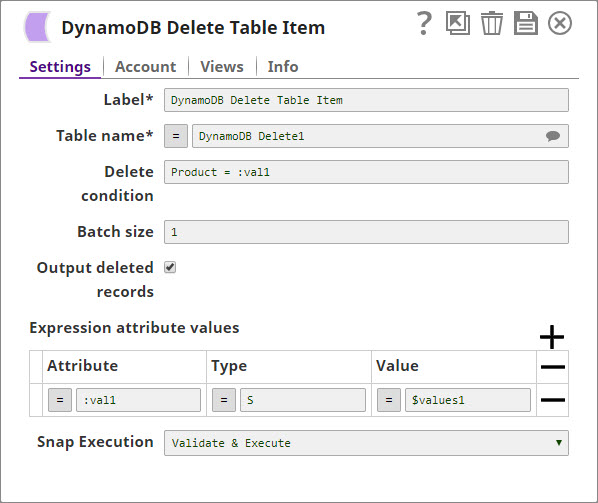Image resolution: width=598 pixels, height=503 pixels.
Task: Click the dialog title text
Action: (x=193, y=28)
